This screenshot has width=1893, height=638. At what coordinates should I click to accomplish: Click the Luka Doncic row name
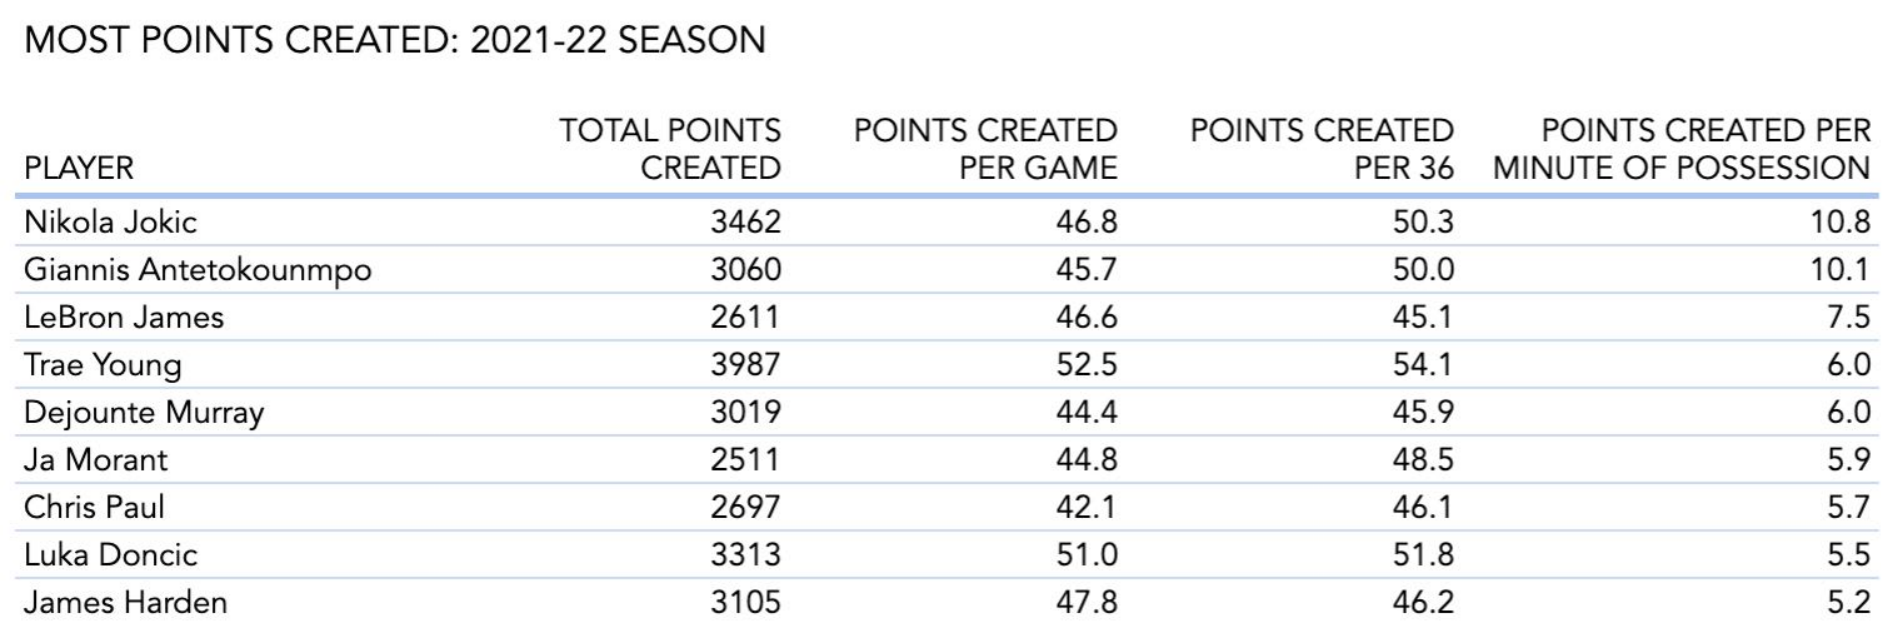(x=111, y=555)
